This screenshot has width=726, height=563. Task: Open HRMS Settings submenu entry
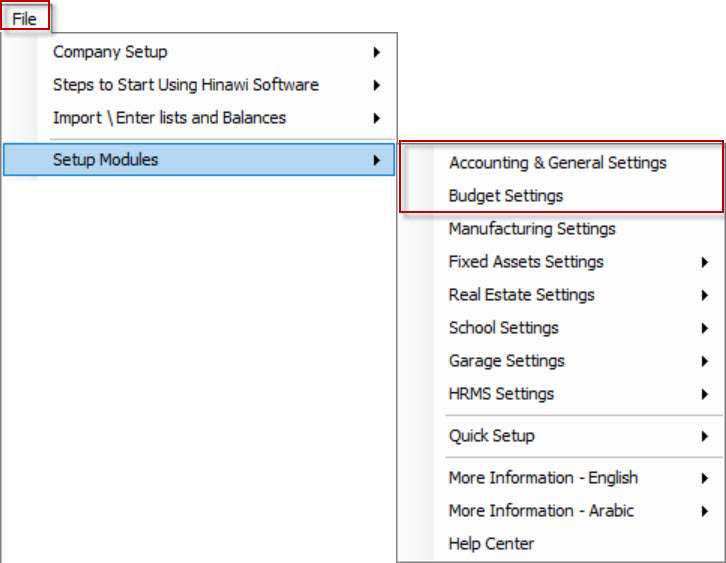pyautogui.click(x=561, y=394)
